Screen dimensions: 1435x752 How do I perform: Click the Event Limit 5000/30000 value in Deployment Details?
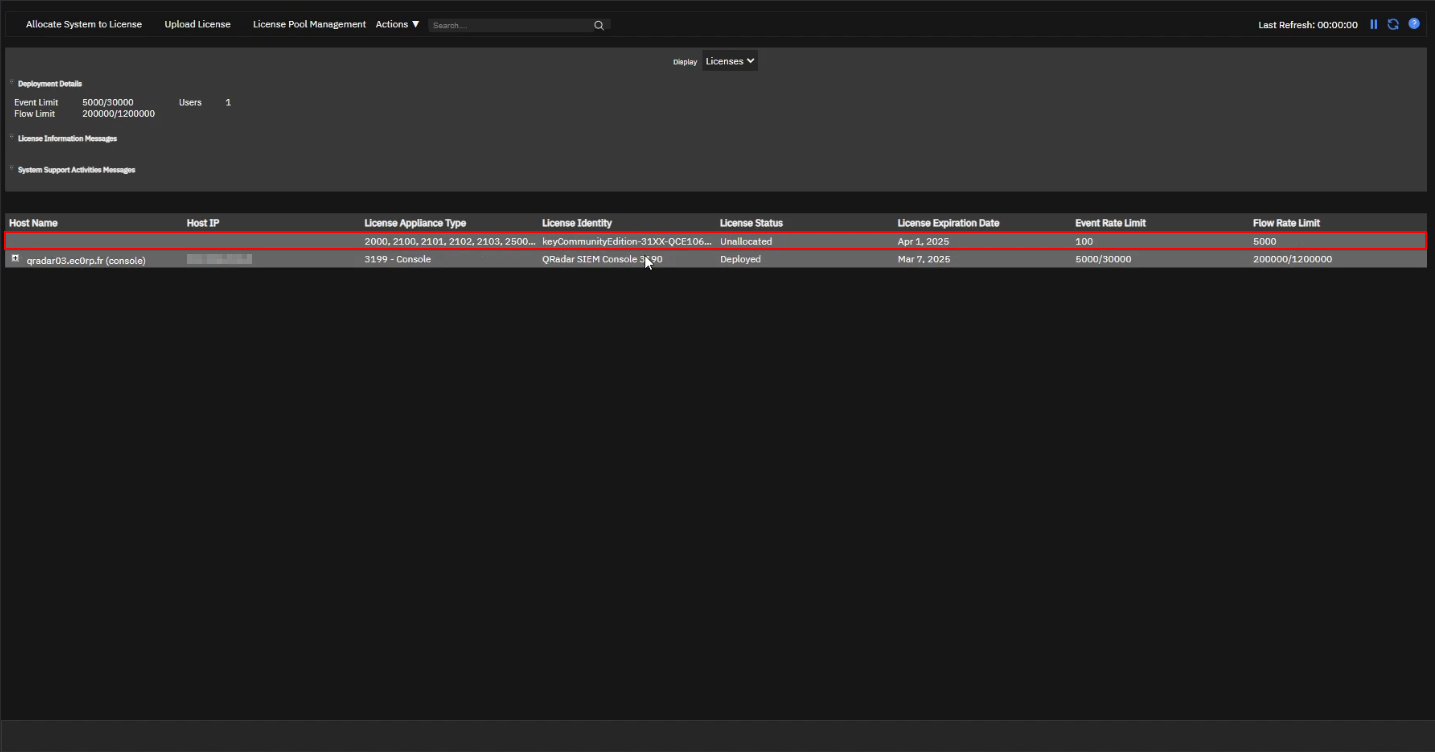coord(108,102)
